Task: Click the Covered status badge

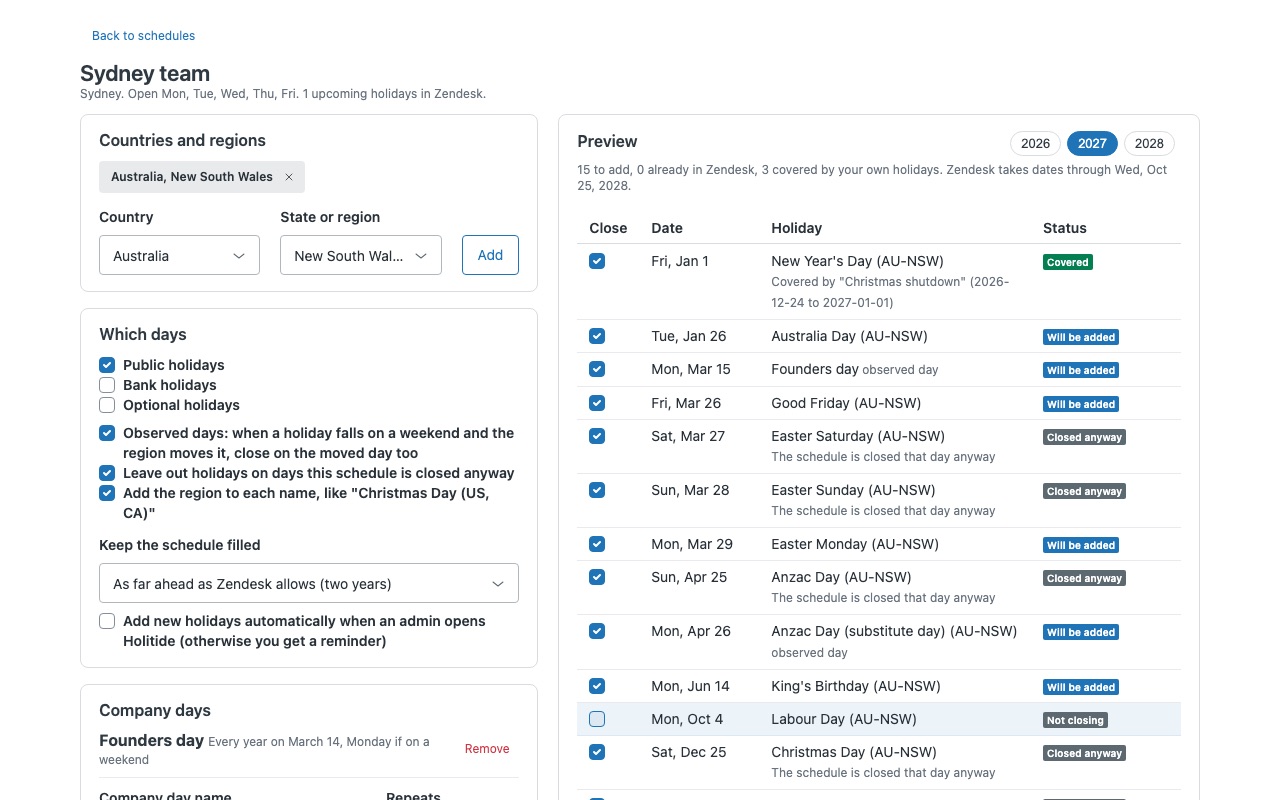Action: point(1067,262)
